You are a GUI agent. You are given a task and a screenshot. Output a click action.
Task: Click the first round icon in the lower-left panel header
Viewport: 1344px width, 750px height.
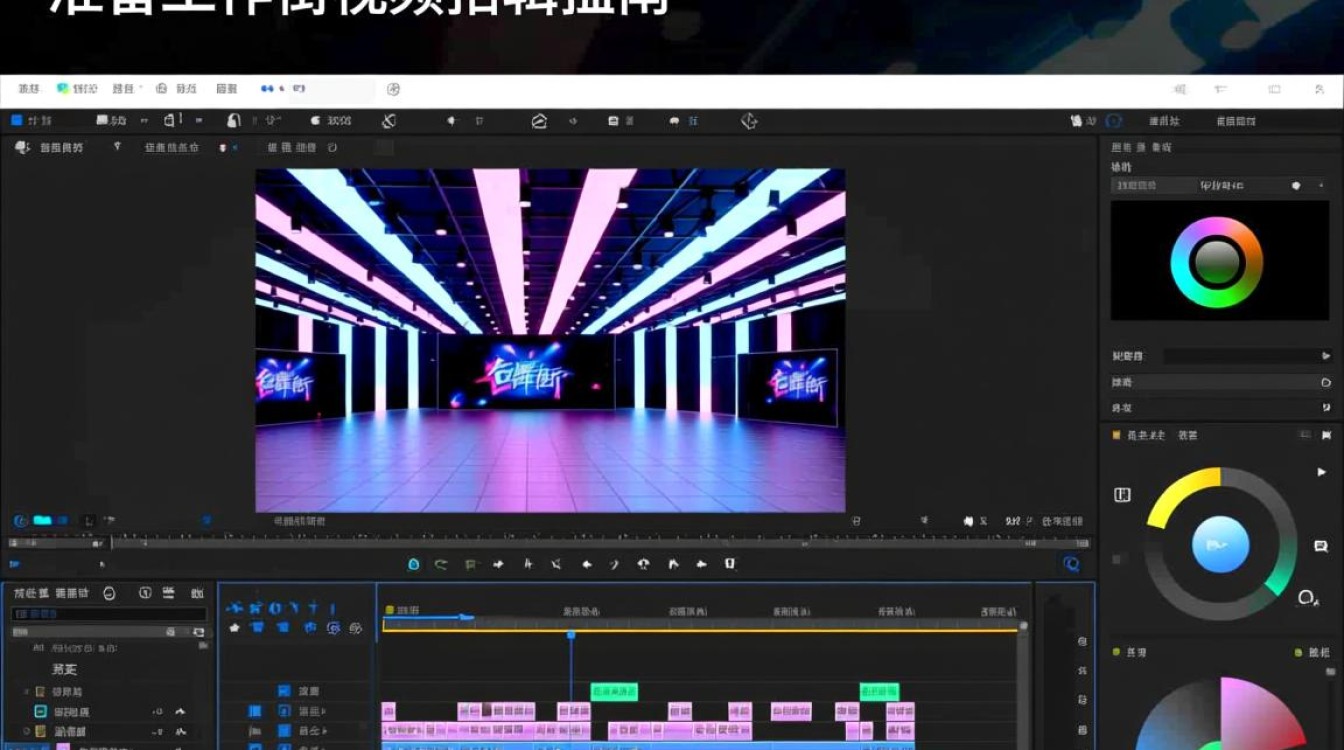[109, 593]
